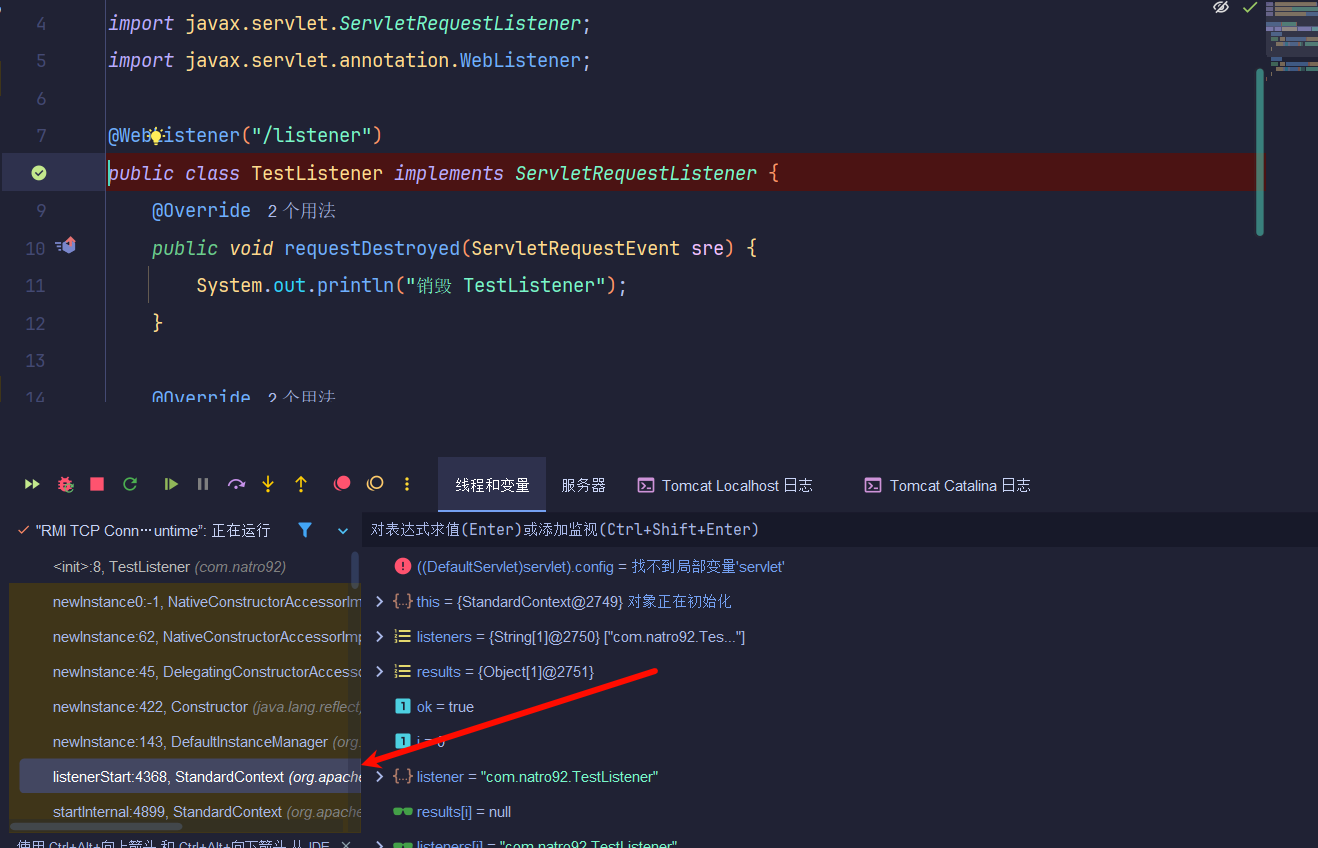The image size is (1318, 848).
Task: Click the list icon of the results variable
Action: (x=402, y=672)
